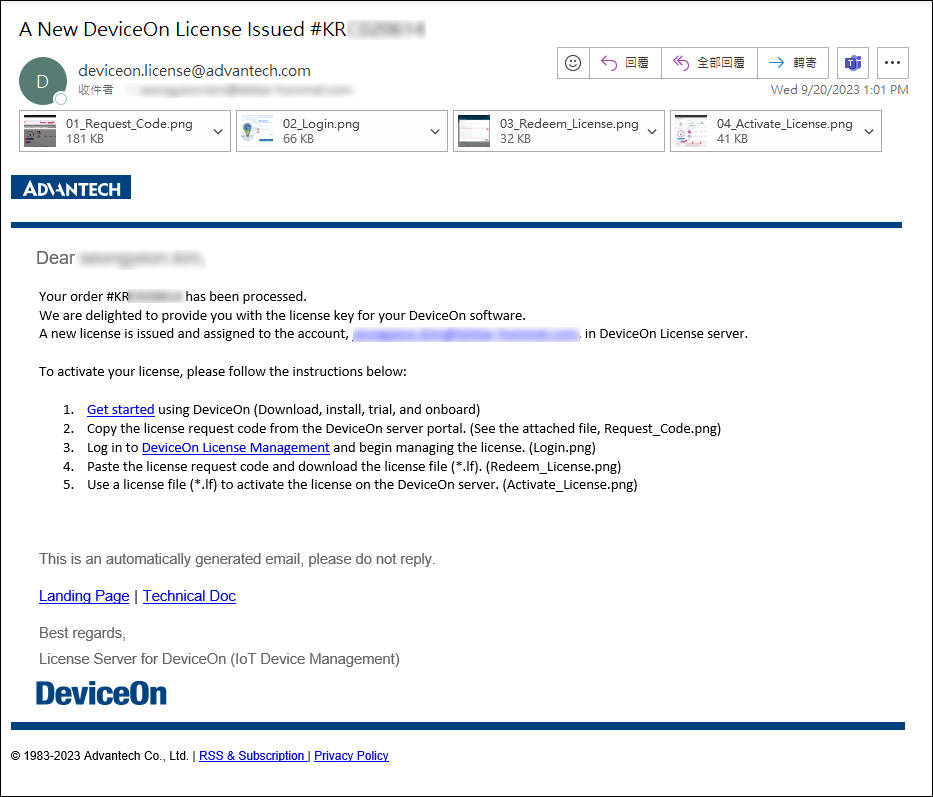Open the Teams share icon
Screen dimensions: 933x797
click(853, 62)
